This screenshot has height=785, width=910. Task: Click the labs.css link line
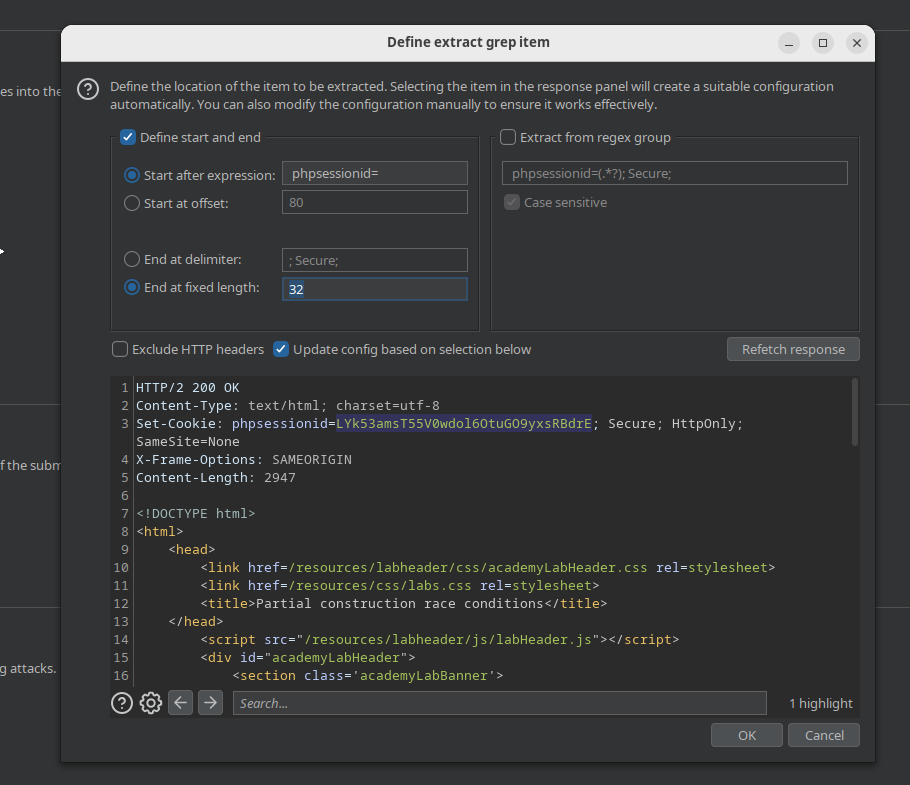[x=400, y=585]
